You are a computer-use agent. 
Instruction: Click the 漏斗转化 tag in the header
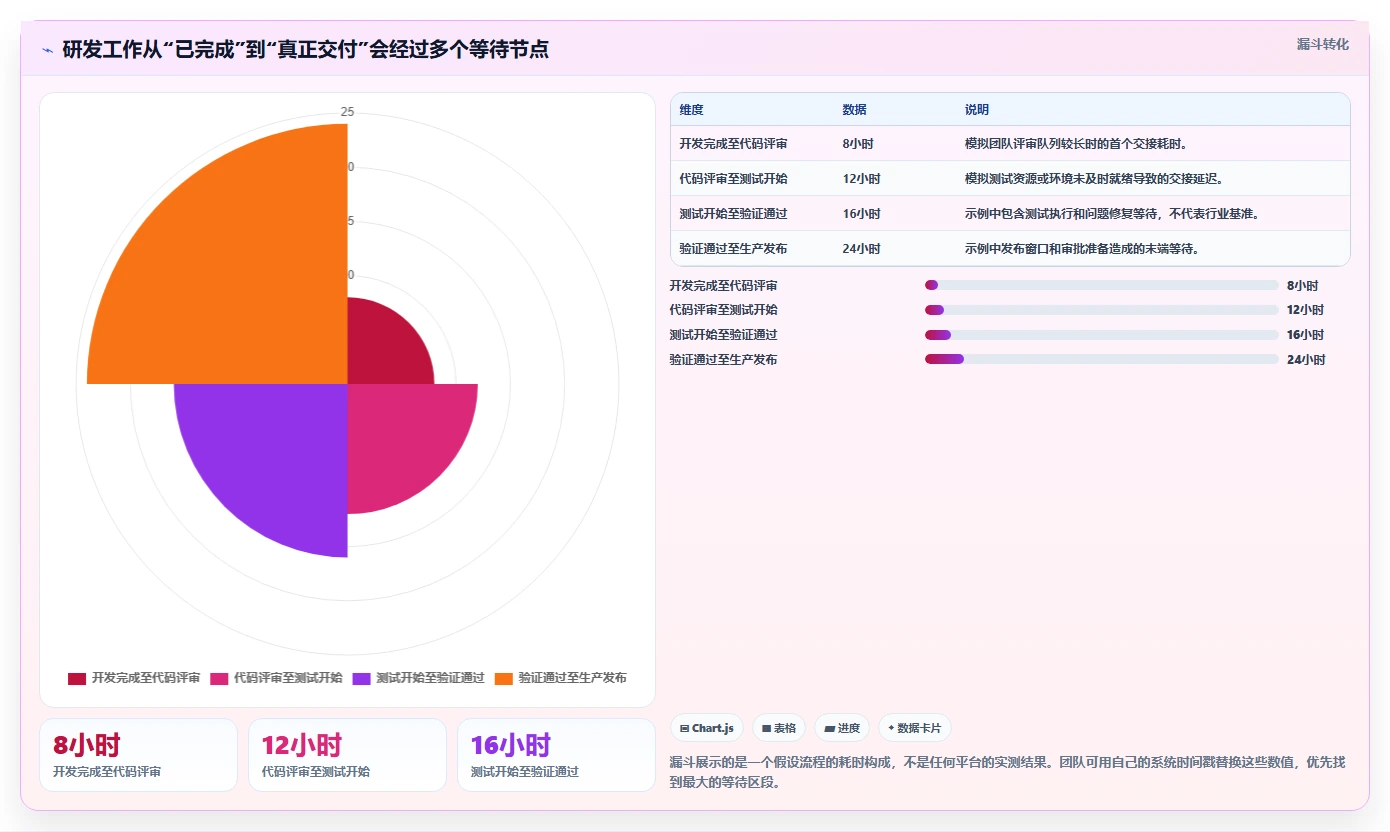[1323, 44]
